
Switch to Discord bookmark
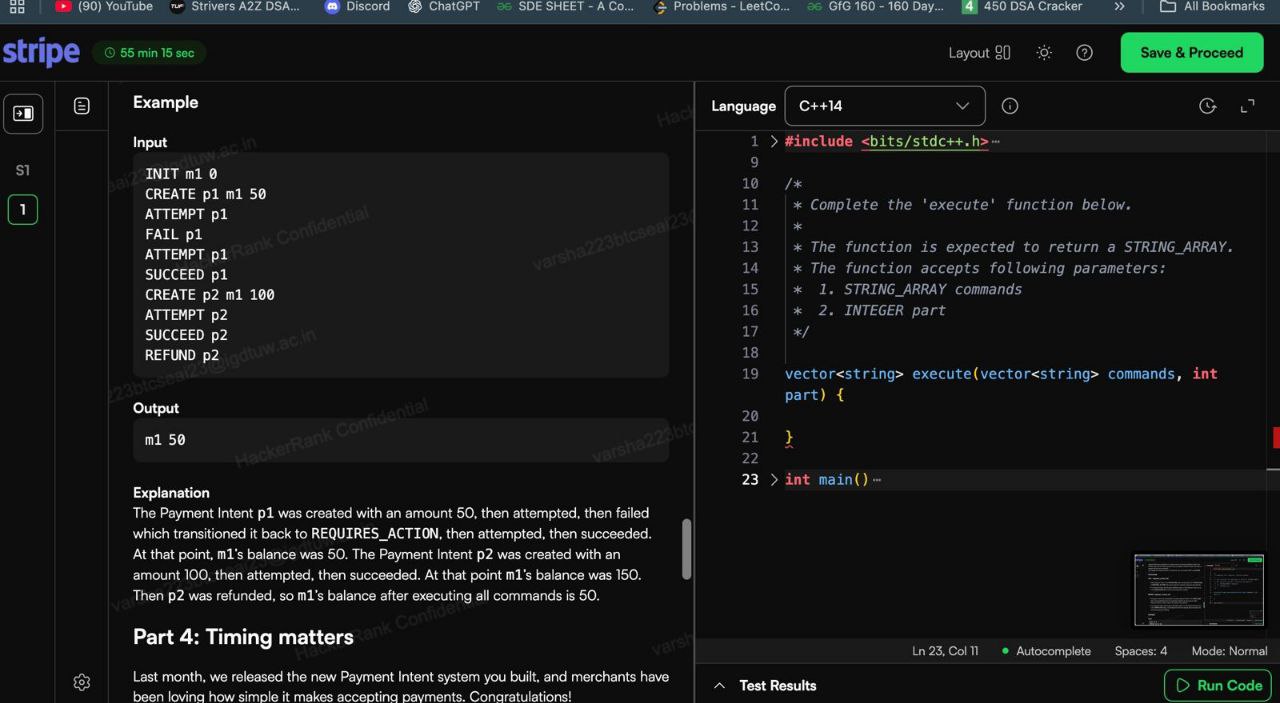click(x=357, y=7)
